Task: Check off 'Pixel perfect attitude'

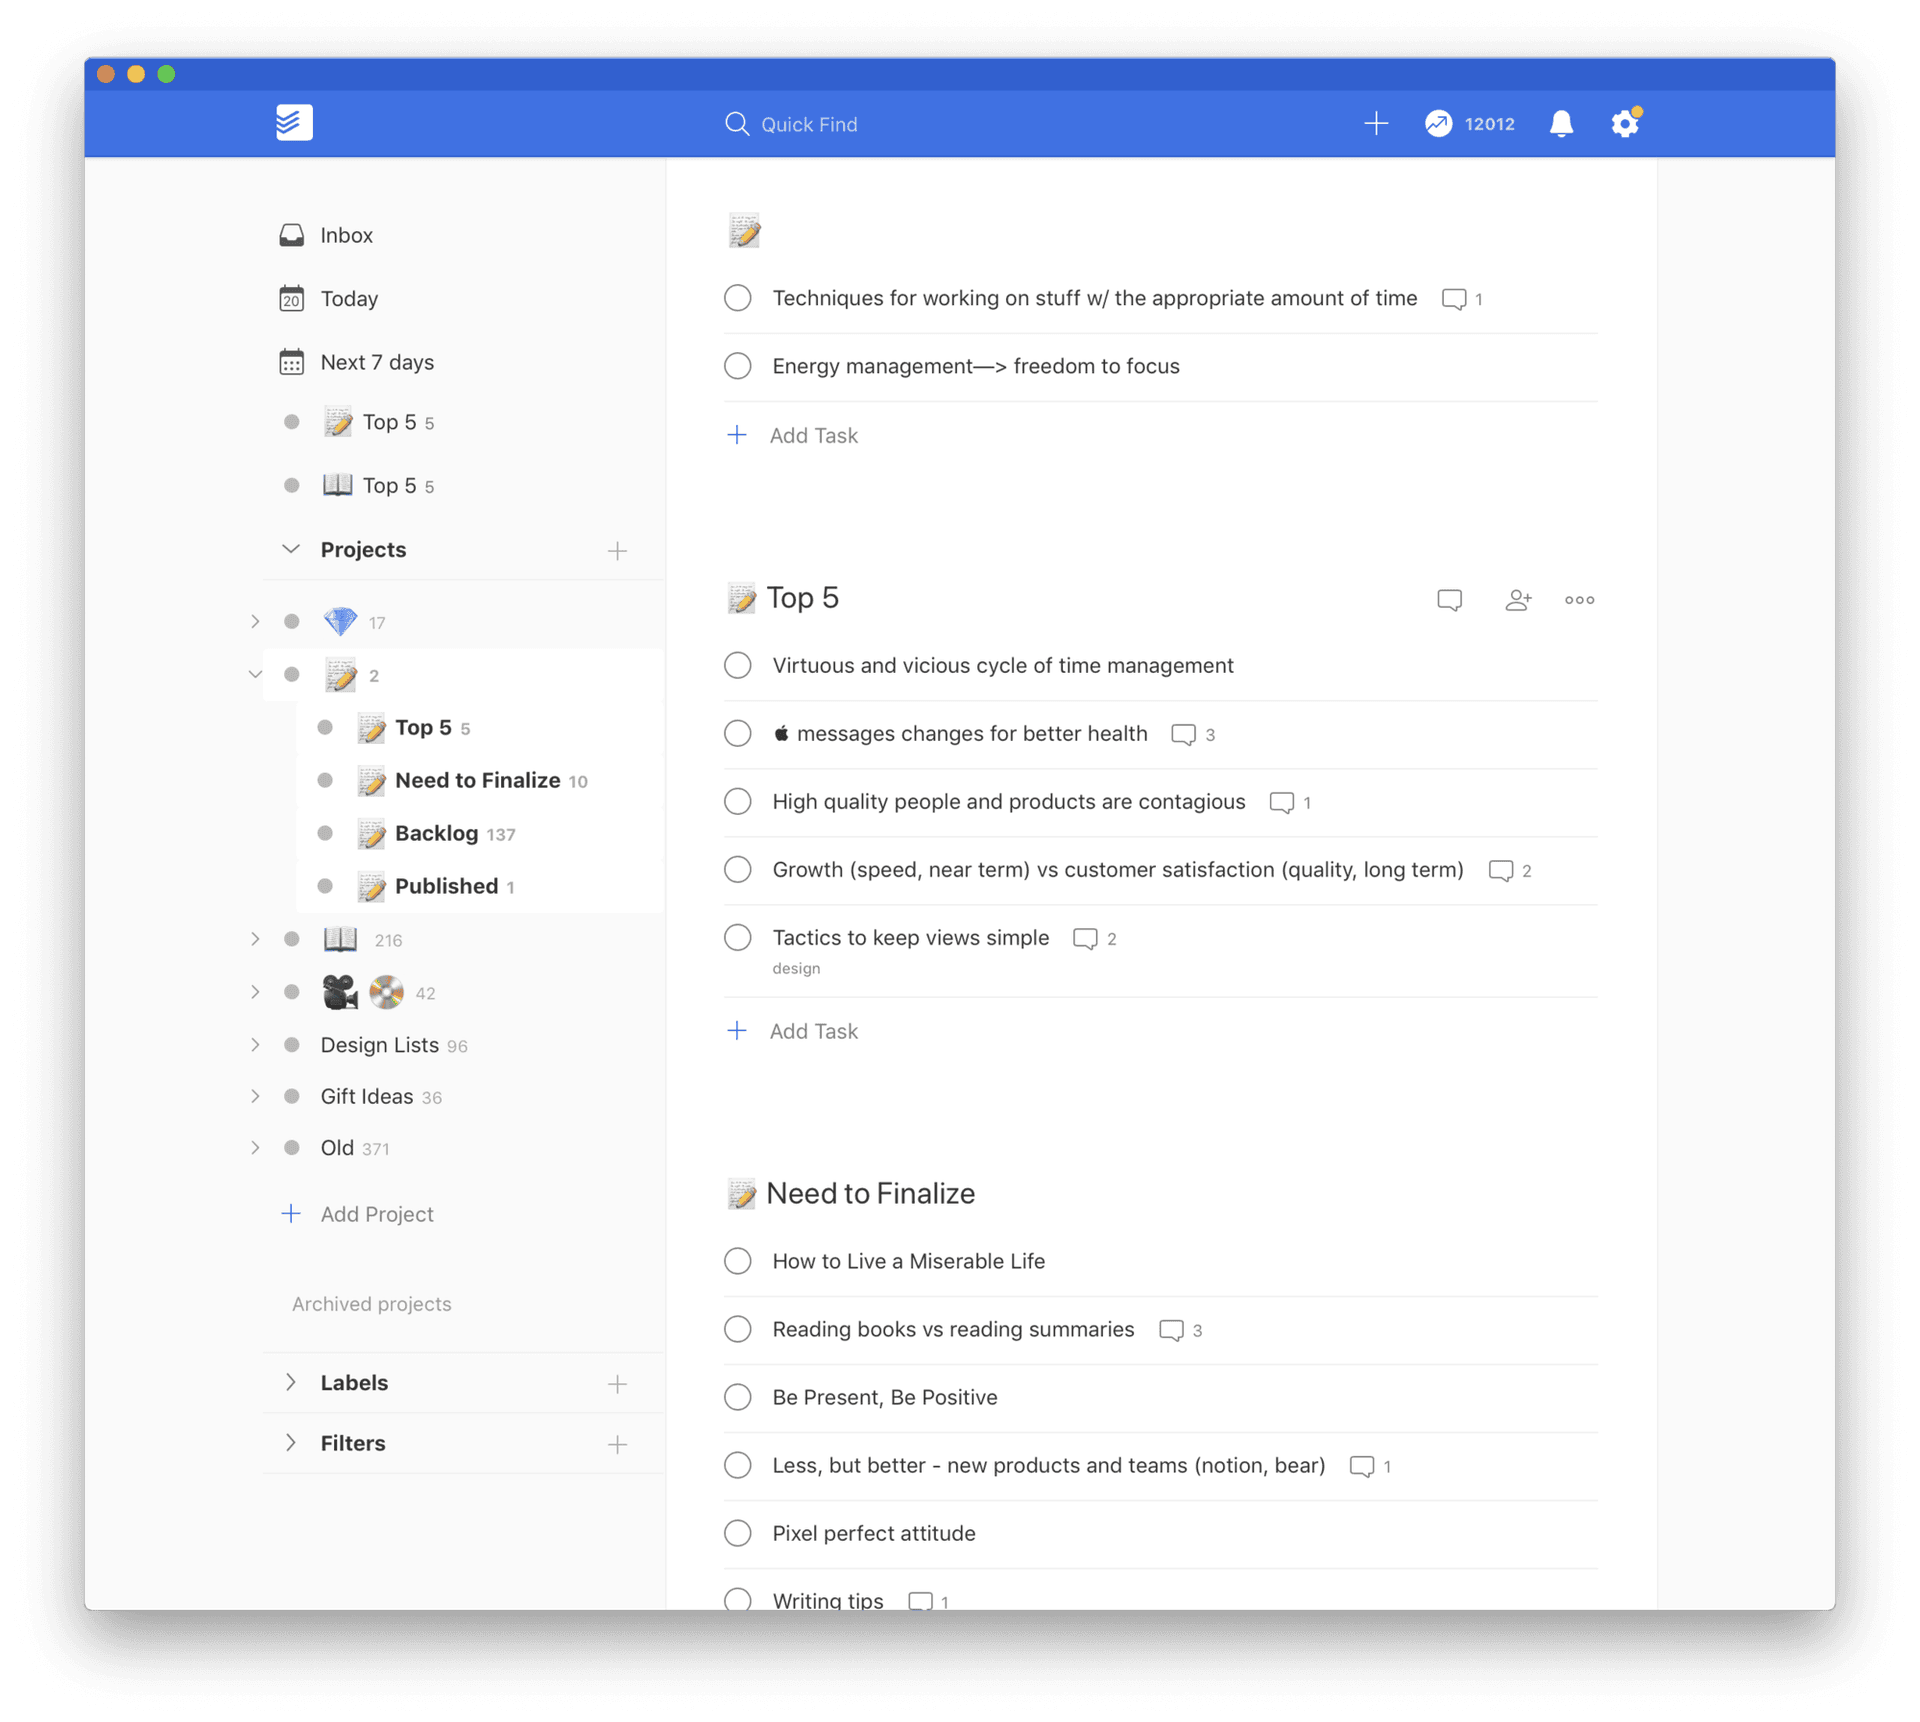Action: [x=737, y=1532]
